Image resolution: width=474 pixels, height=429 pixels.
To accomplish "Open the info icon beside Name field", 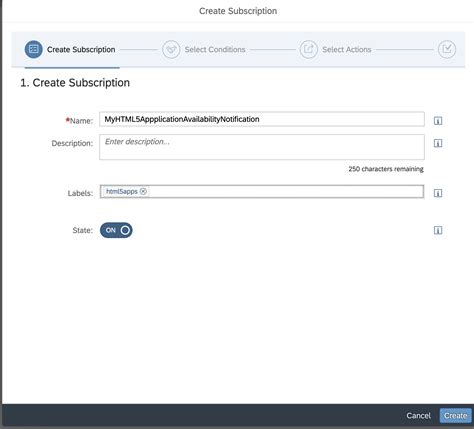I will (x=438, y=121).
